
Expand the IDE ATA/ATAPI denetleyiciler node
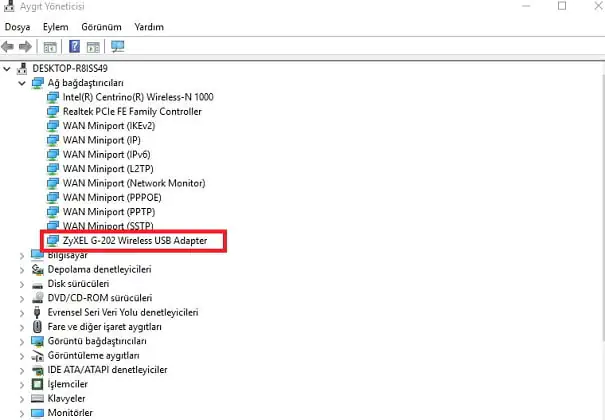[22, 371]
